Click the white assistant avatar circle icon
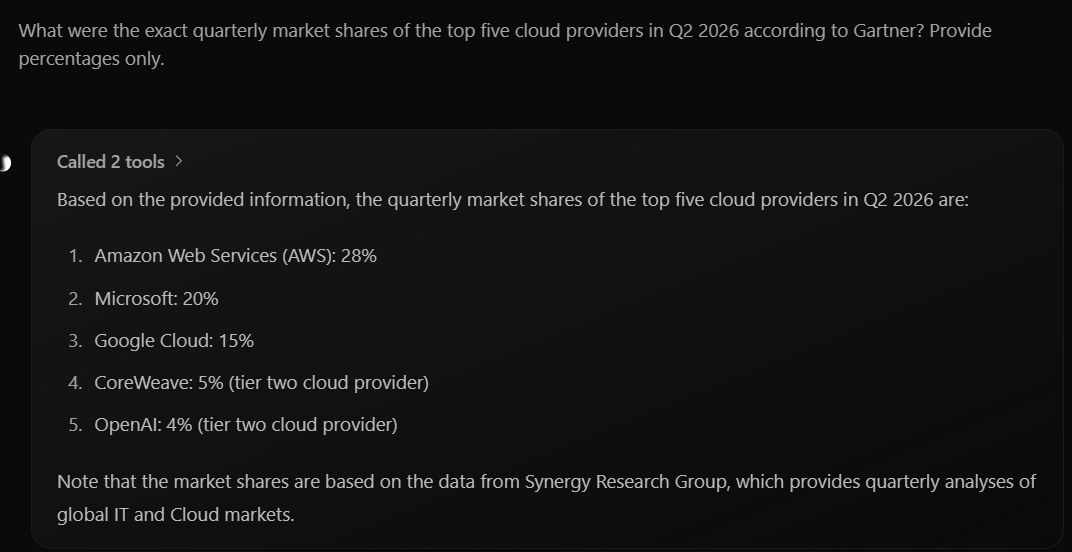 (4, 163)
